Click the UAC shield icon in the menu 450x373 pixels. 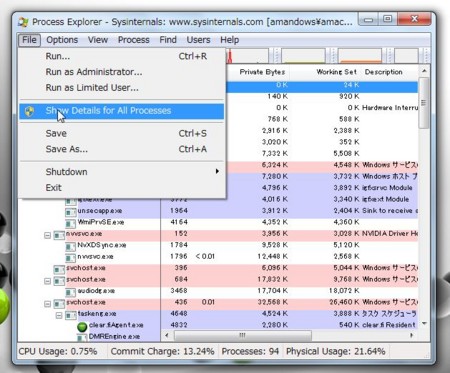tap(30, 111)
